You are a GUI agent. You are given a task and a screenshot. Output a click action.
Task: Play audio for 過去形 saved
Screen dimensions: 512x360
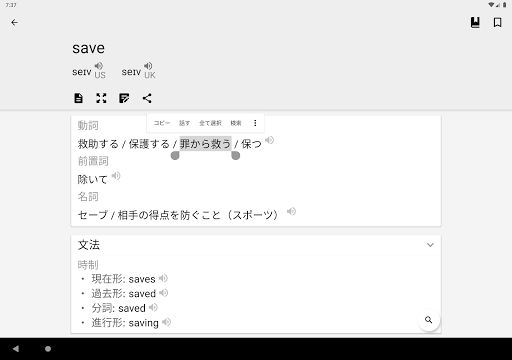[x=164, y=293]
